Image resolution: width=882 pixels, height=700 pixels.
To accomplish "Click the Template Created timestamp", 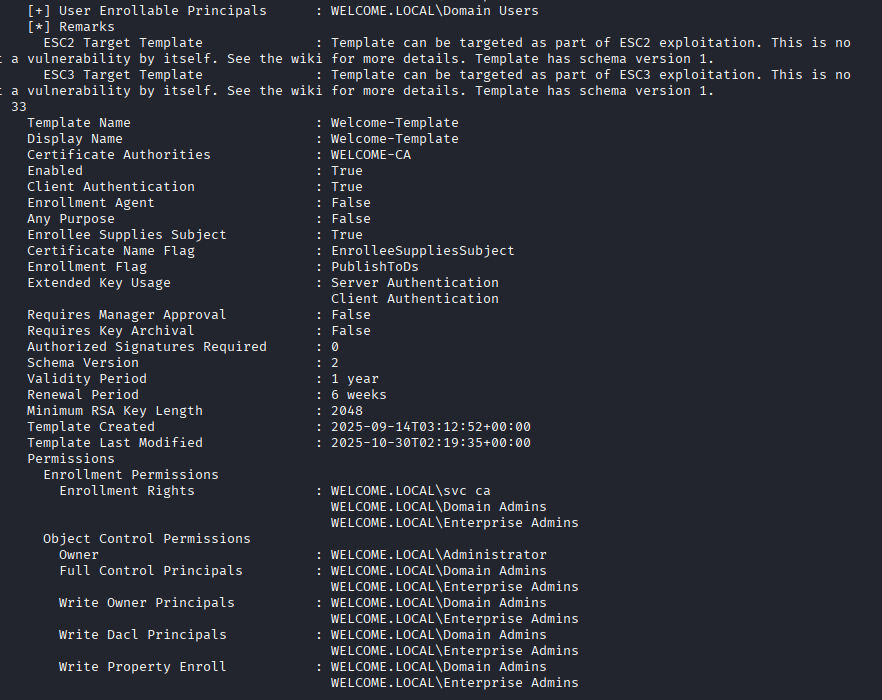I will (x=430, y=427).
